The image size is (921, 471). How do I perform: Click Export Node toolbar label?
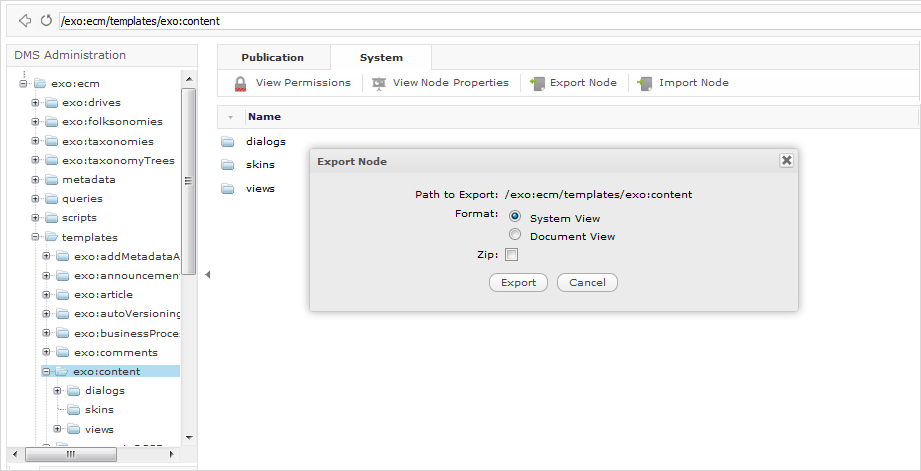[x=583, y=83]
